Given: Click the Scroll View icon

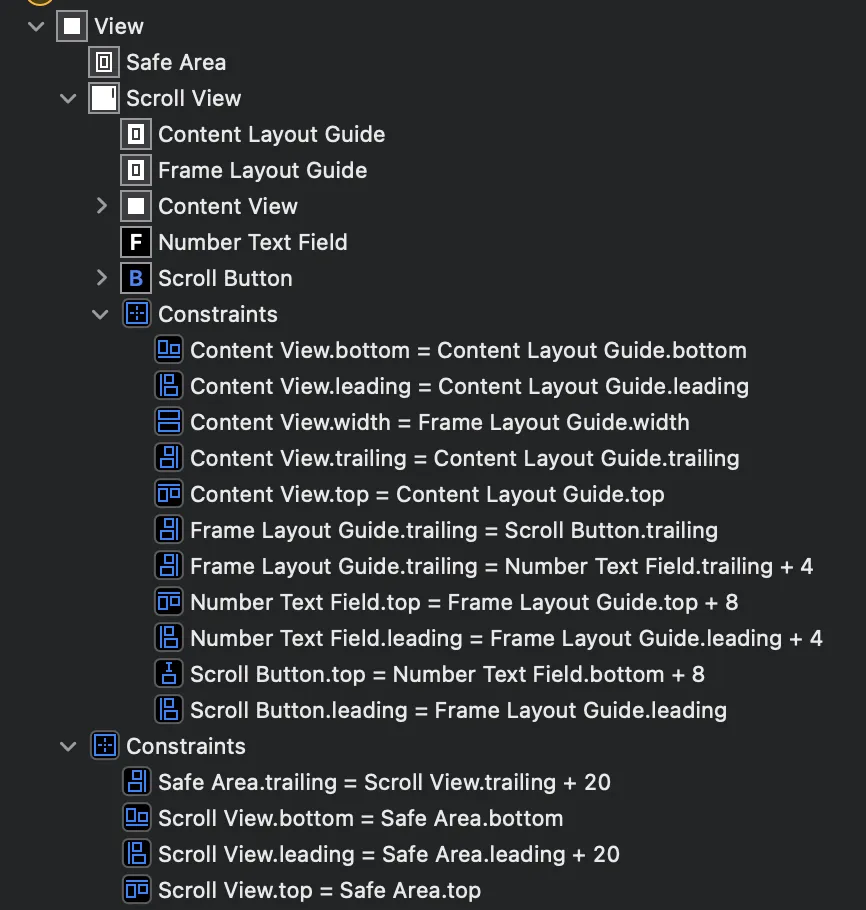Looking at the screenshot, I should [104, 98].
